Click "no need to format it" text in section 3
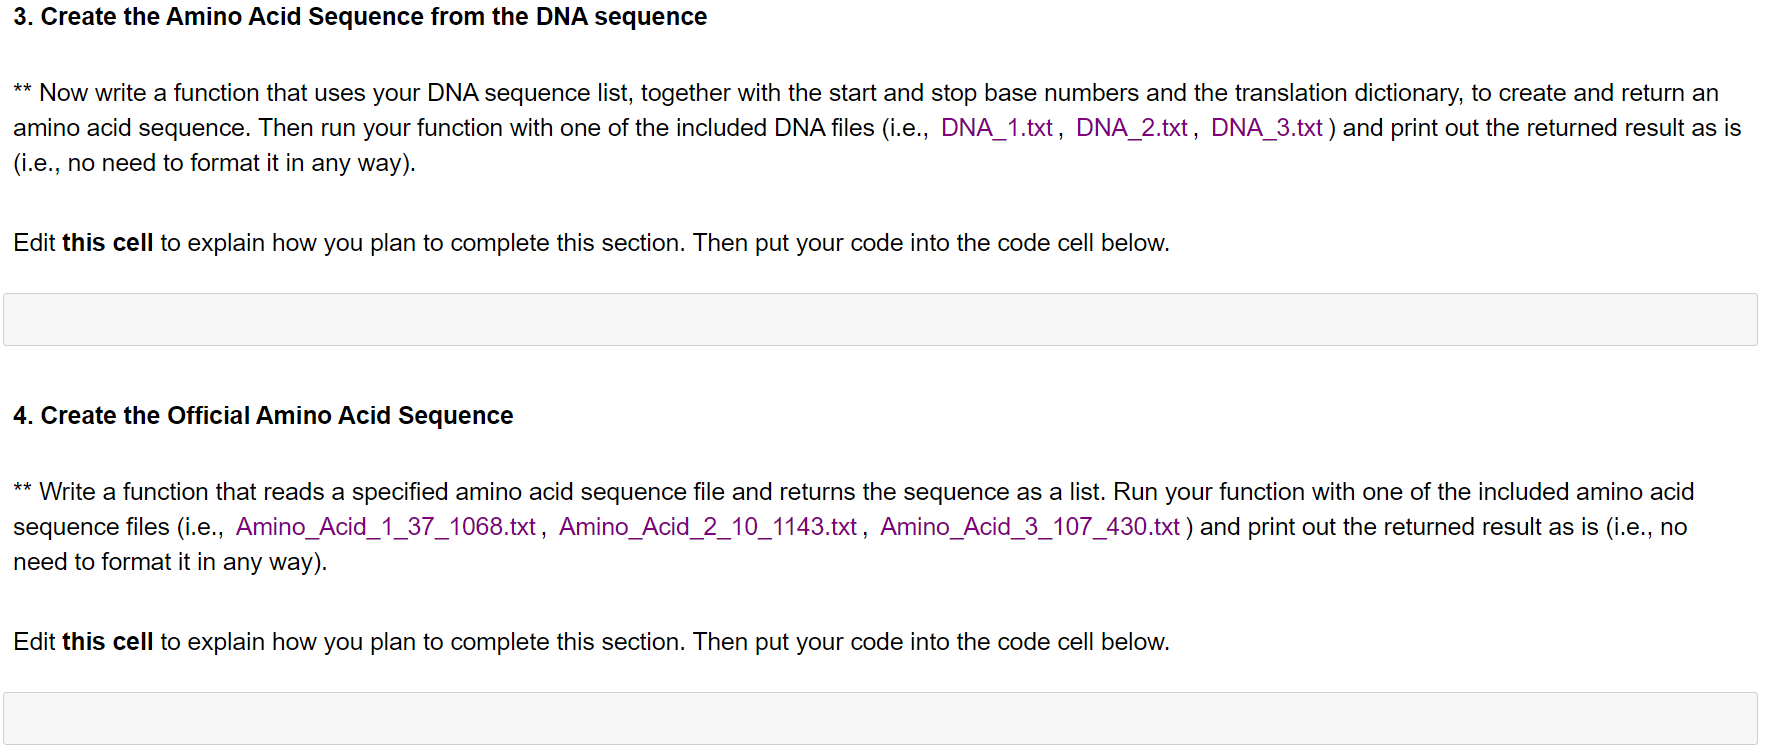Screen dimensions: 1771x756 pyautogui.click(x=190, y=163)
